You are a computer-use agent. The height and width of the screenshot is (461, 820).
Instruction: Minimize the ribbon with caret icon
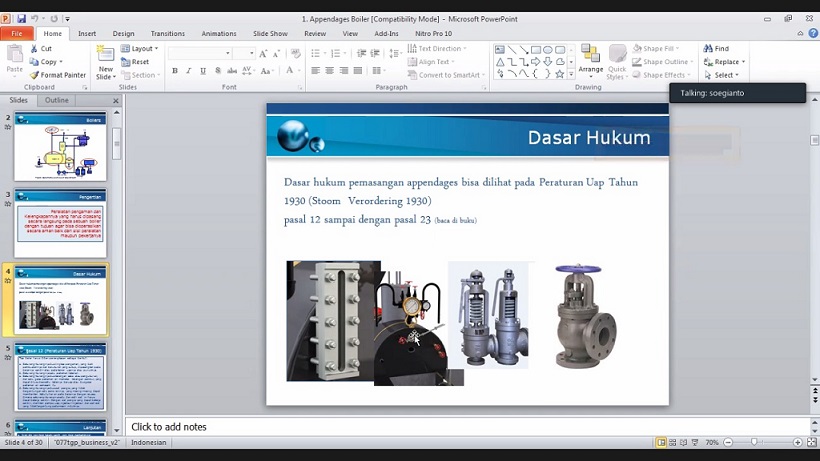point(800,33)
